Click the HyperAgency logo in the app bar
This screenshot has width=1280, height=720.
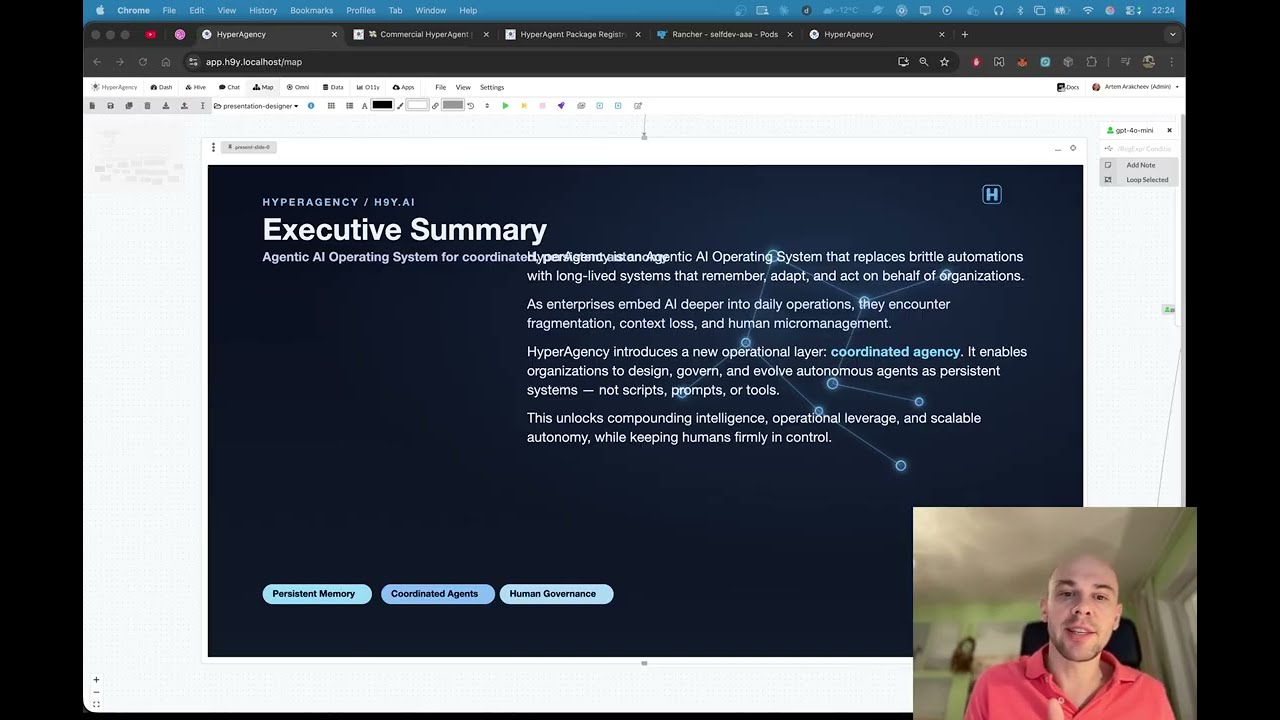(115, 87)
